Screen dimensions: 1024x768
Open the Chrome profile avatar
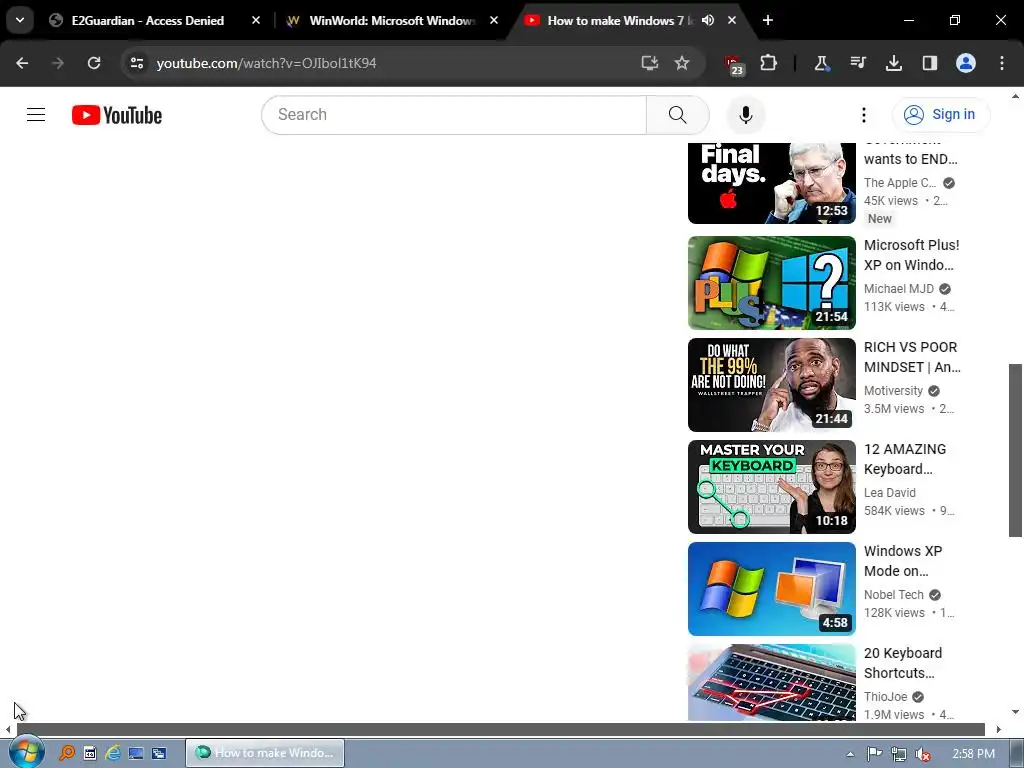point(966,63)
